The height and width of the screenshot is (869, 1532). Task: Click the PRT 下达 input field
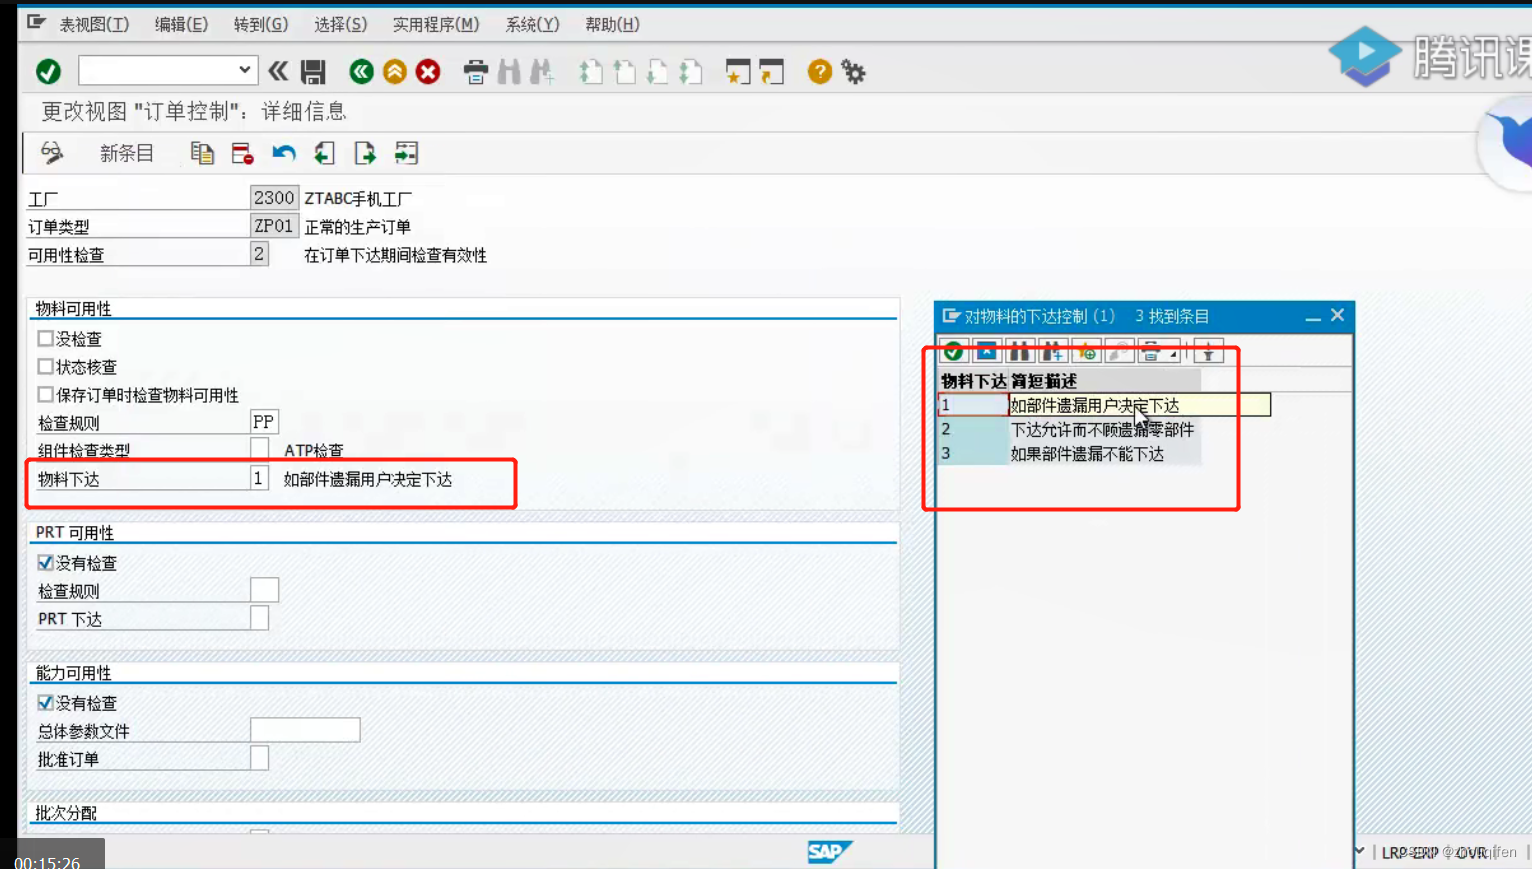(x=259, y=618)
